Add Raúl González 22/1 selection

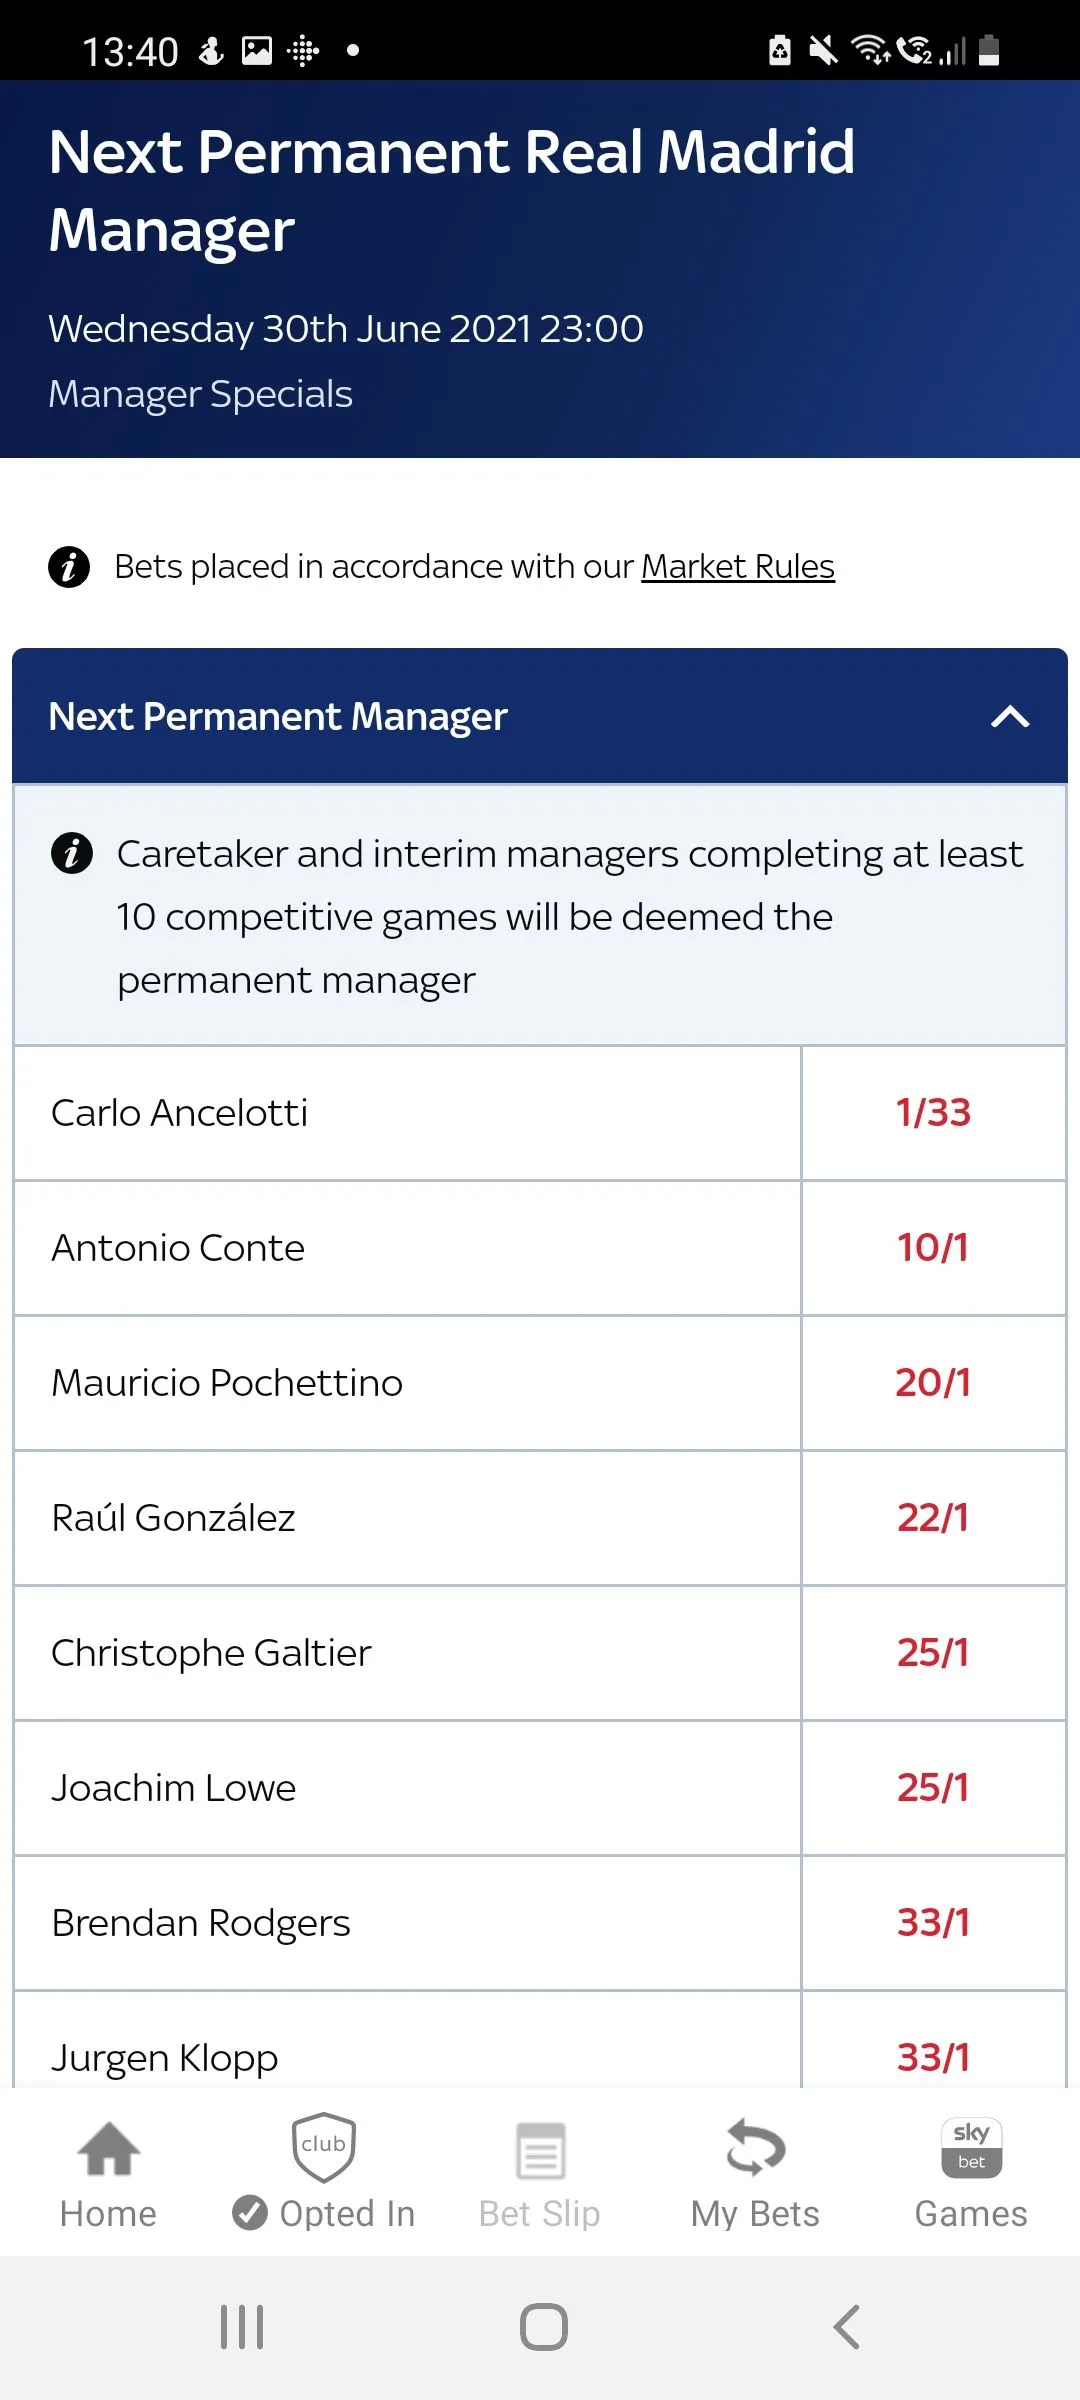click(x=933, y=1518)
